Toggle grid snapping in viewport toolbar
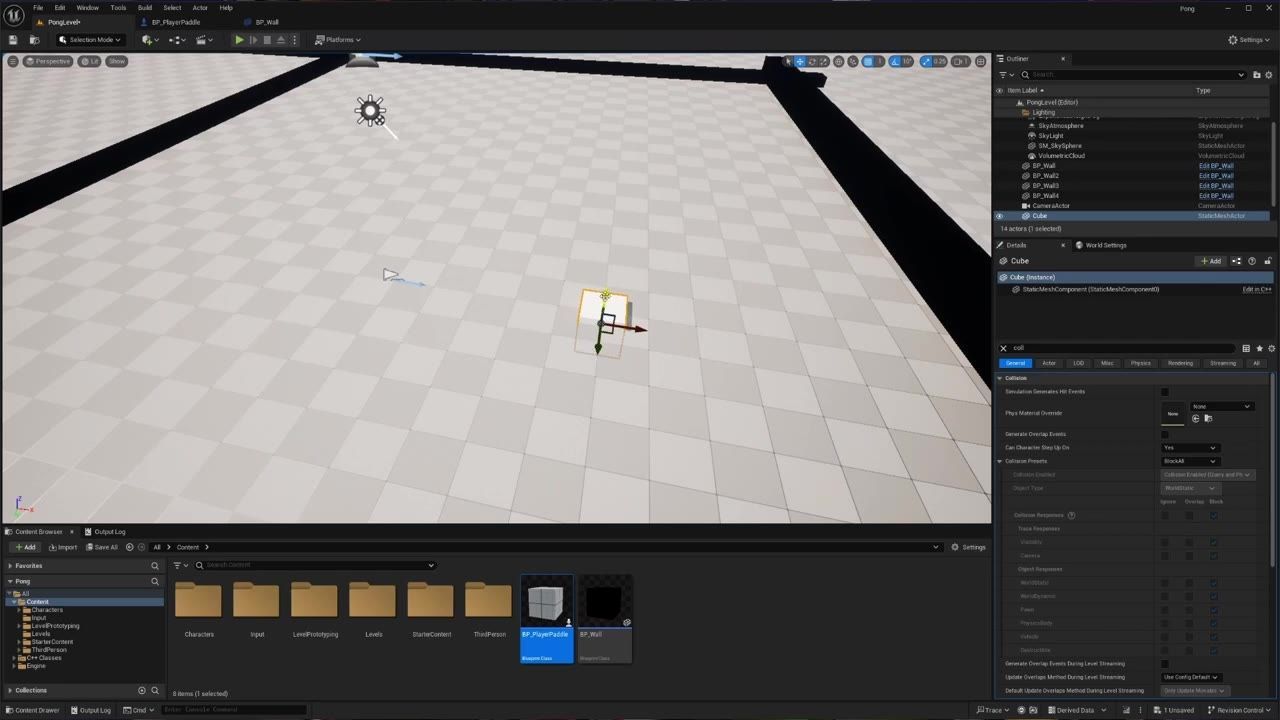Screen dimensions: 1280x720 coord(867,61)
